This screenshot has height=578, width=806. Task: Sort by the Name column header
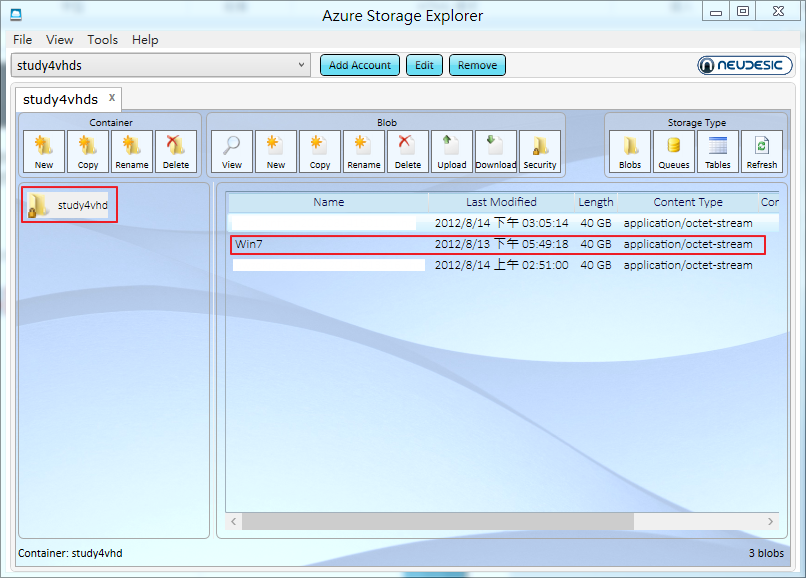coord(328,202)
